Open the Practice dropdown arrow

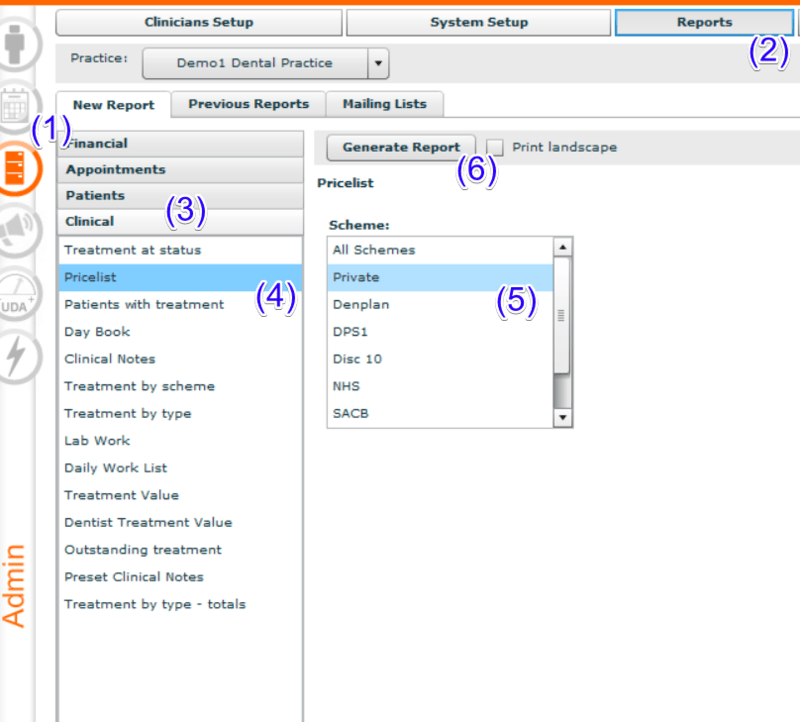tap(378, 63)
